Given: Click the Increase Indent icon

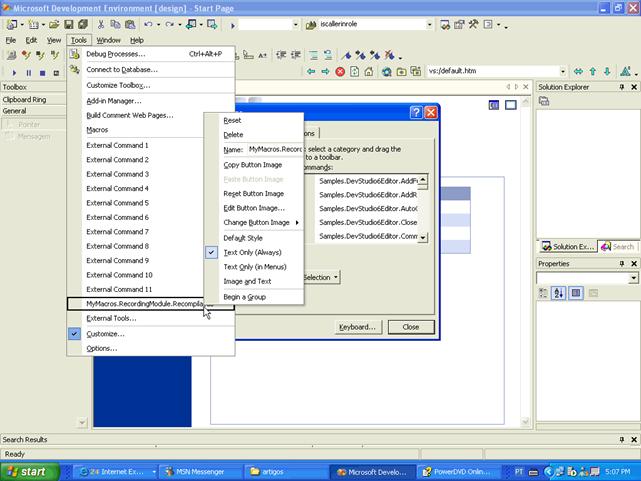Looking at the screenshot, I should [296, 55].
